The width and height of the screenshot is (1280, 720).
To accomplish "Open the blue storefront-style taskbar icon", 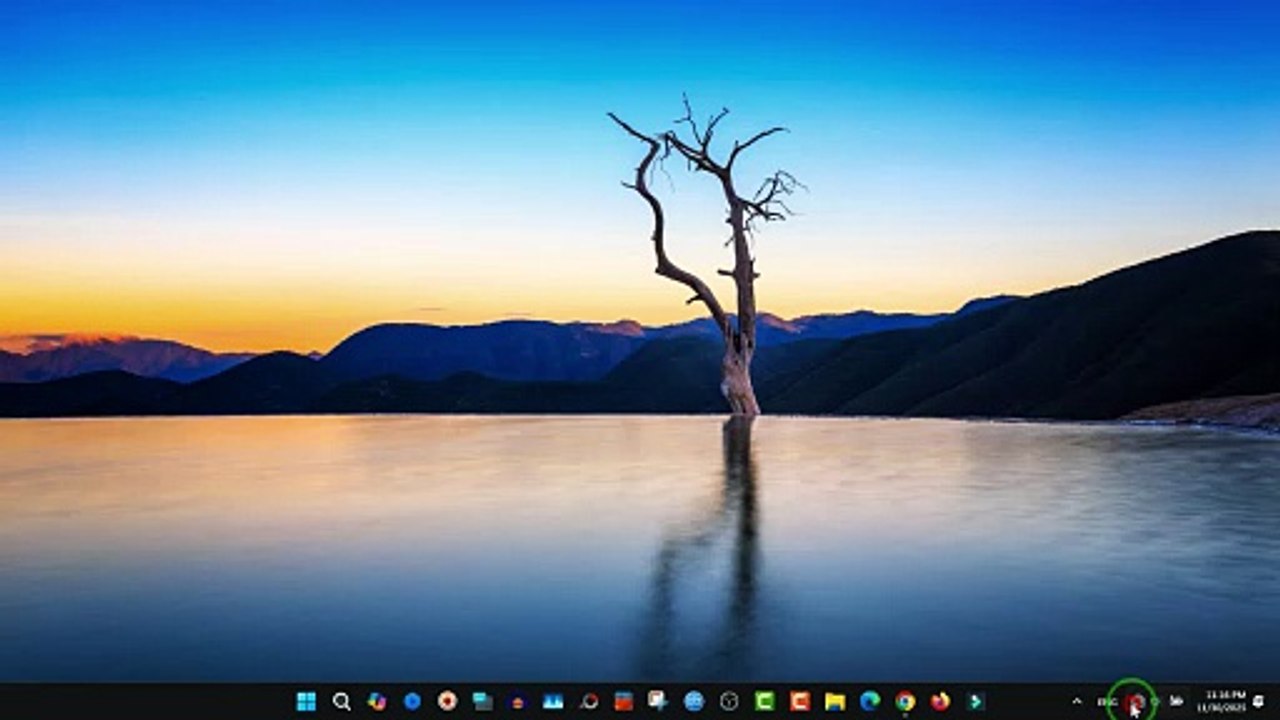I will [553, 701].
